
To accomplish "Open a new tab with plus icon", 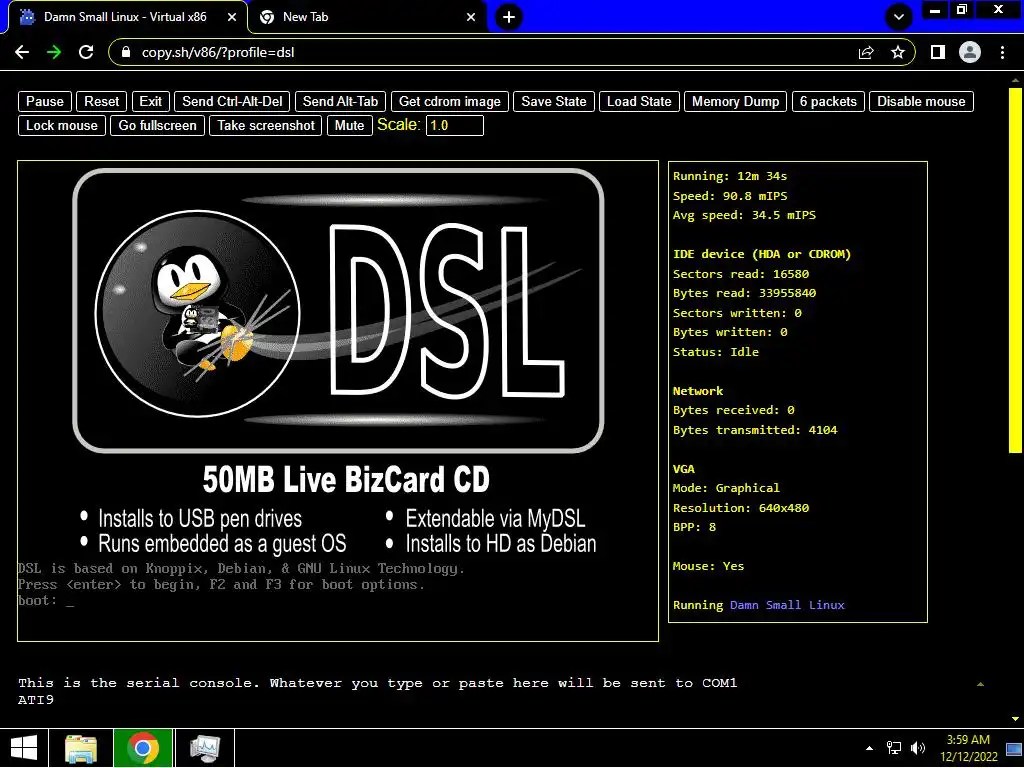I will [509, 17].
